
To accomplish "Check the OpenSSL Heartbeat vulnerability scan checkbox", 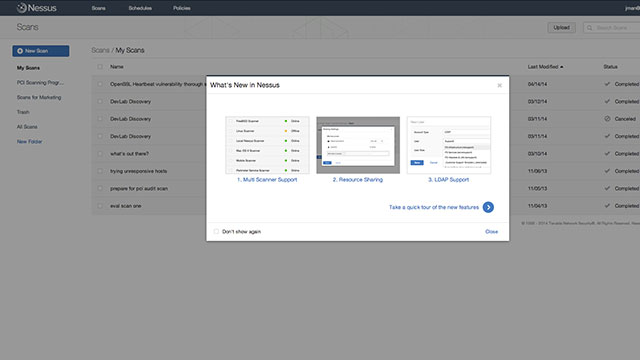I will [x=100, y=84].
